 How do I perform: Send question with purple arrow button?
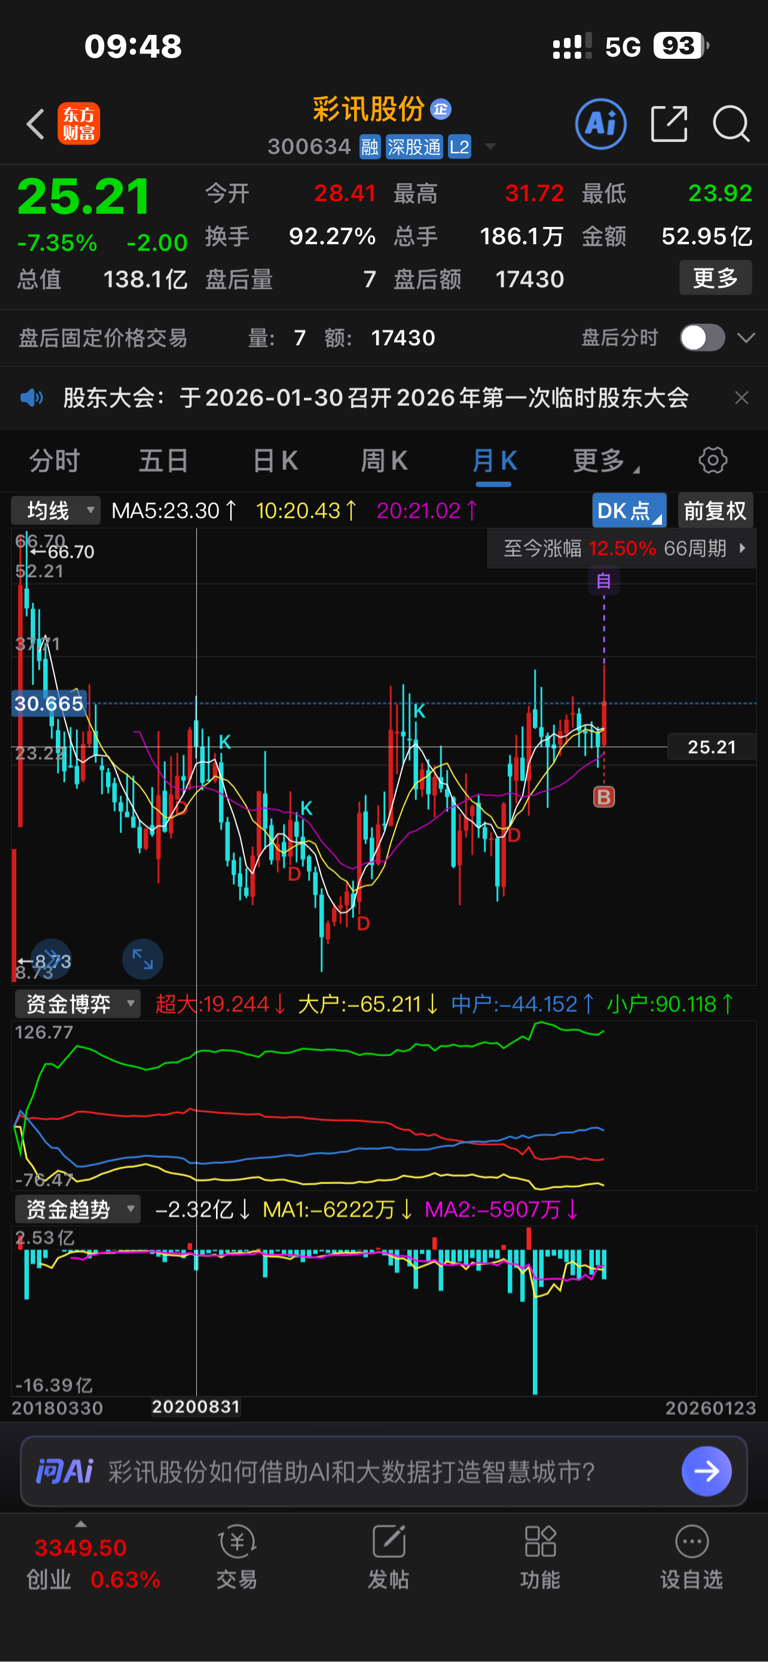point(706,1471)
